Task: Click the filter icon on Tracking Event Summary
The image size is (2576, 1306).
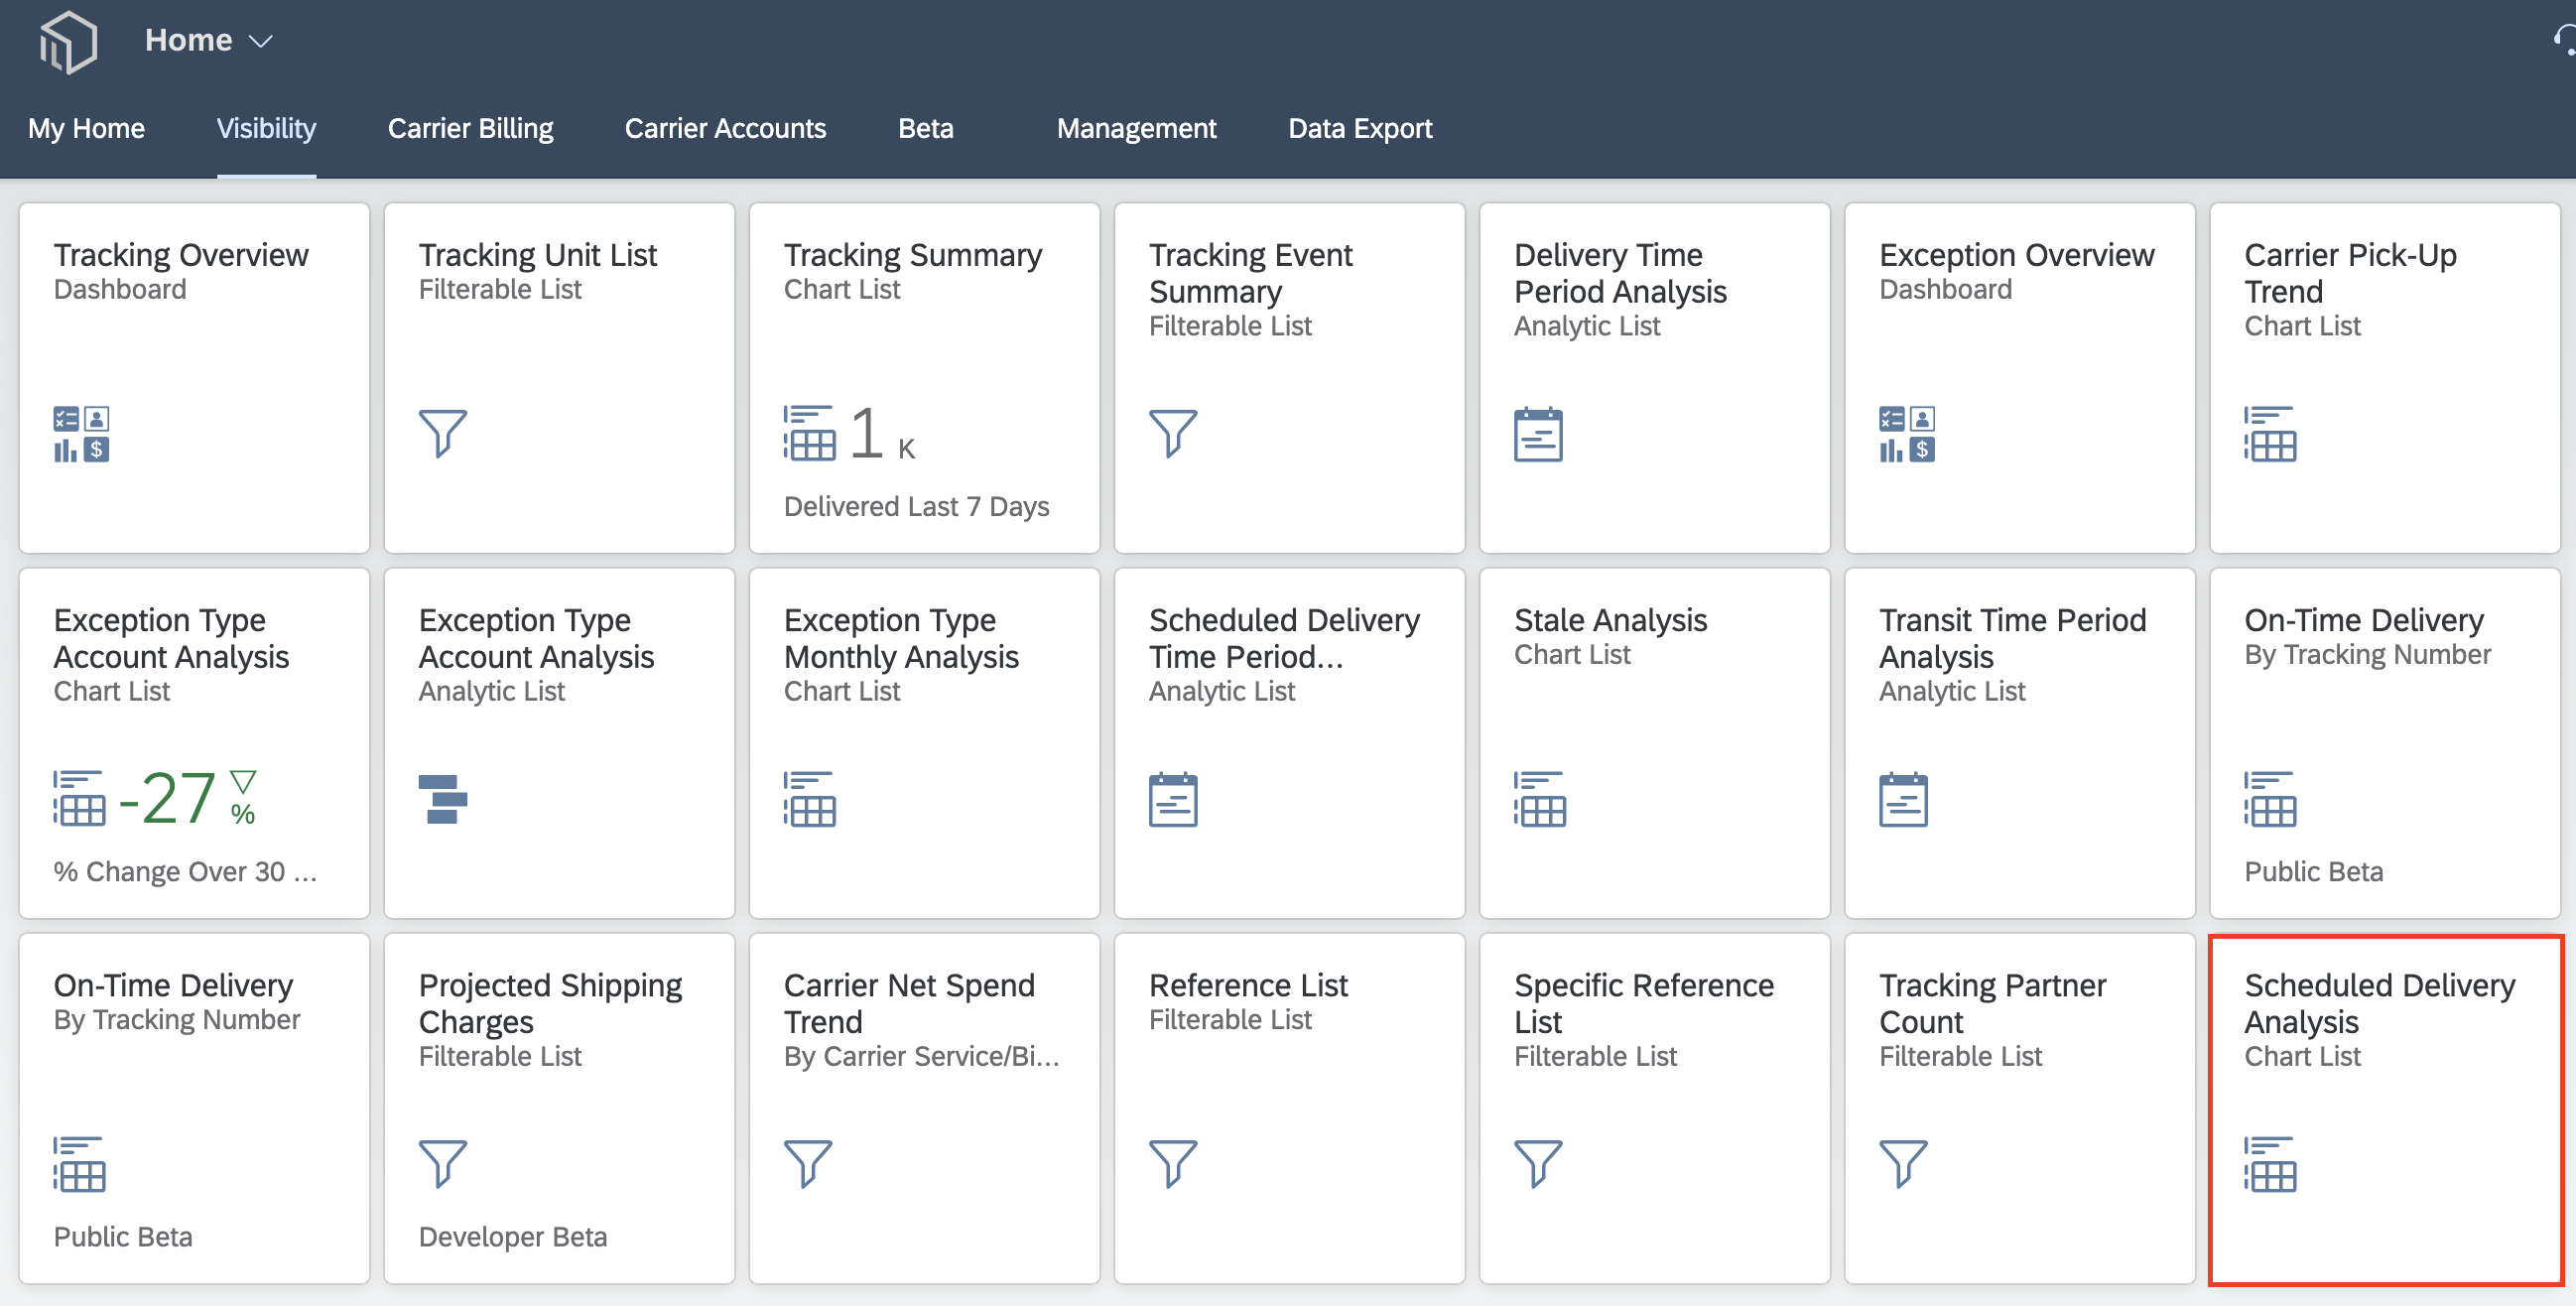Action: [x=1173, y=434]
